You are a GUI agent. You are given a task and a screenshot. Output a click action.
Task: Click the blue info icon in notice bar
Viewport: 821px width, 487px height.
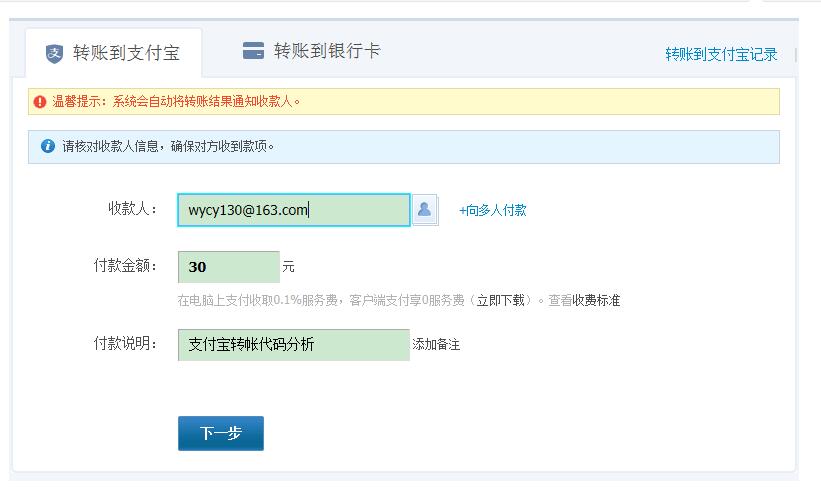pyautogui.click(x=48, y=146)
